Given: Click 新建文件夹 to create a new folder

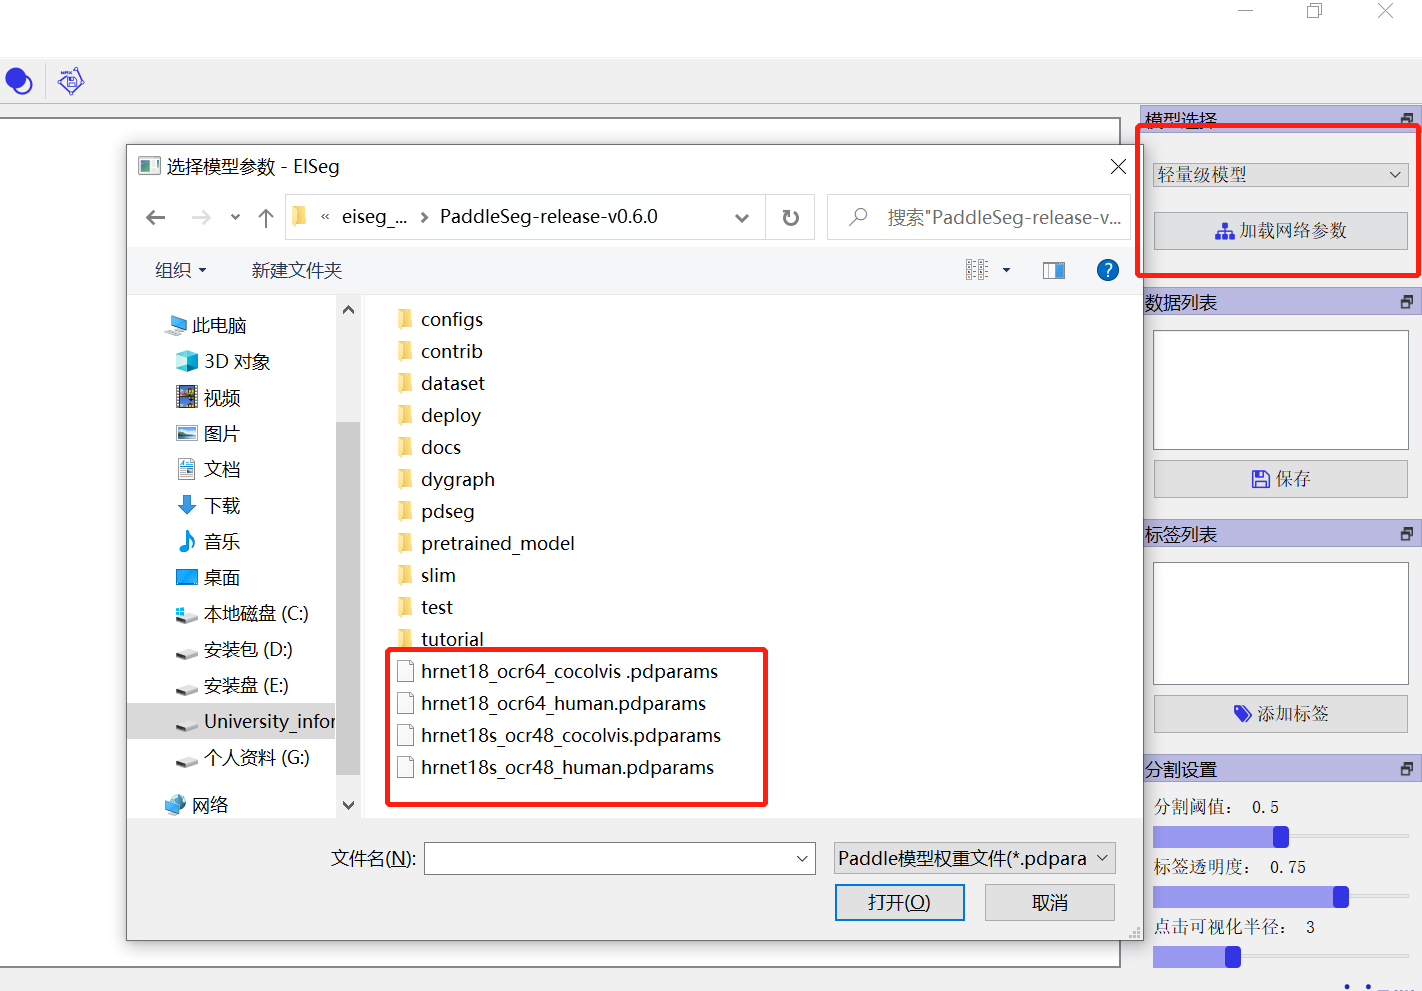Looking at the screenshot, I should [x=296, y=269].
